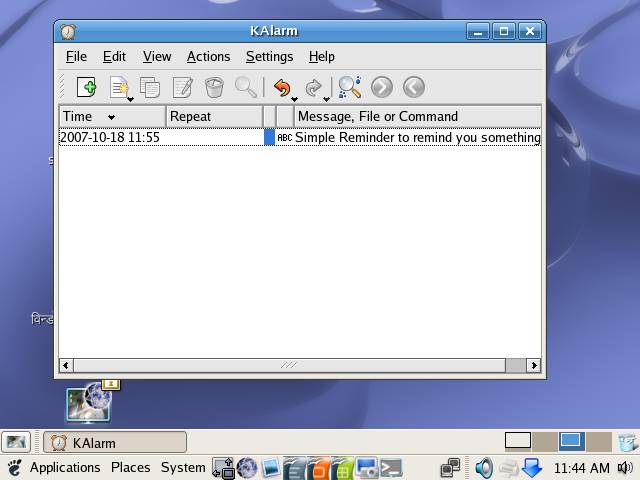Click the KAlarm taskbar window button
The width and height of the screenshot is (640, 480).
coord(114,442)
